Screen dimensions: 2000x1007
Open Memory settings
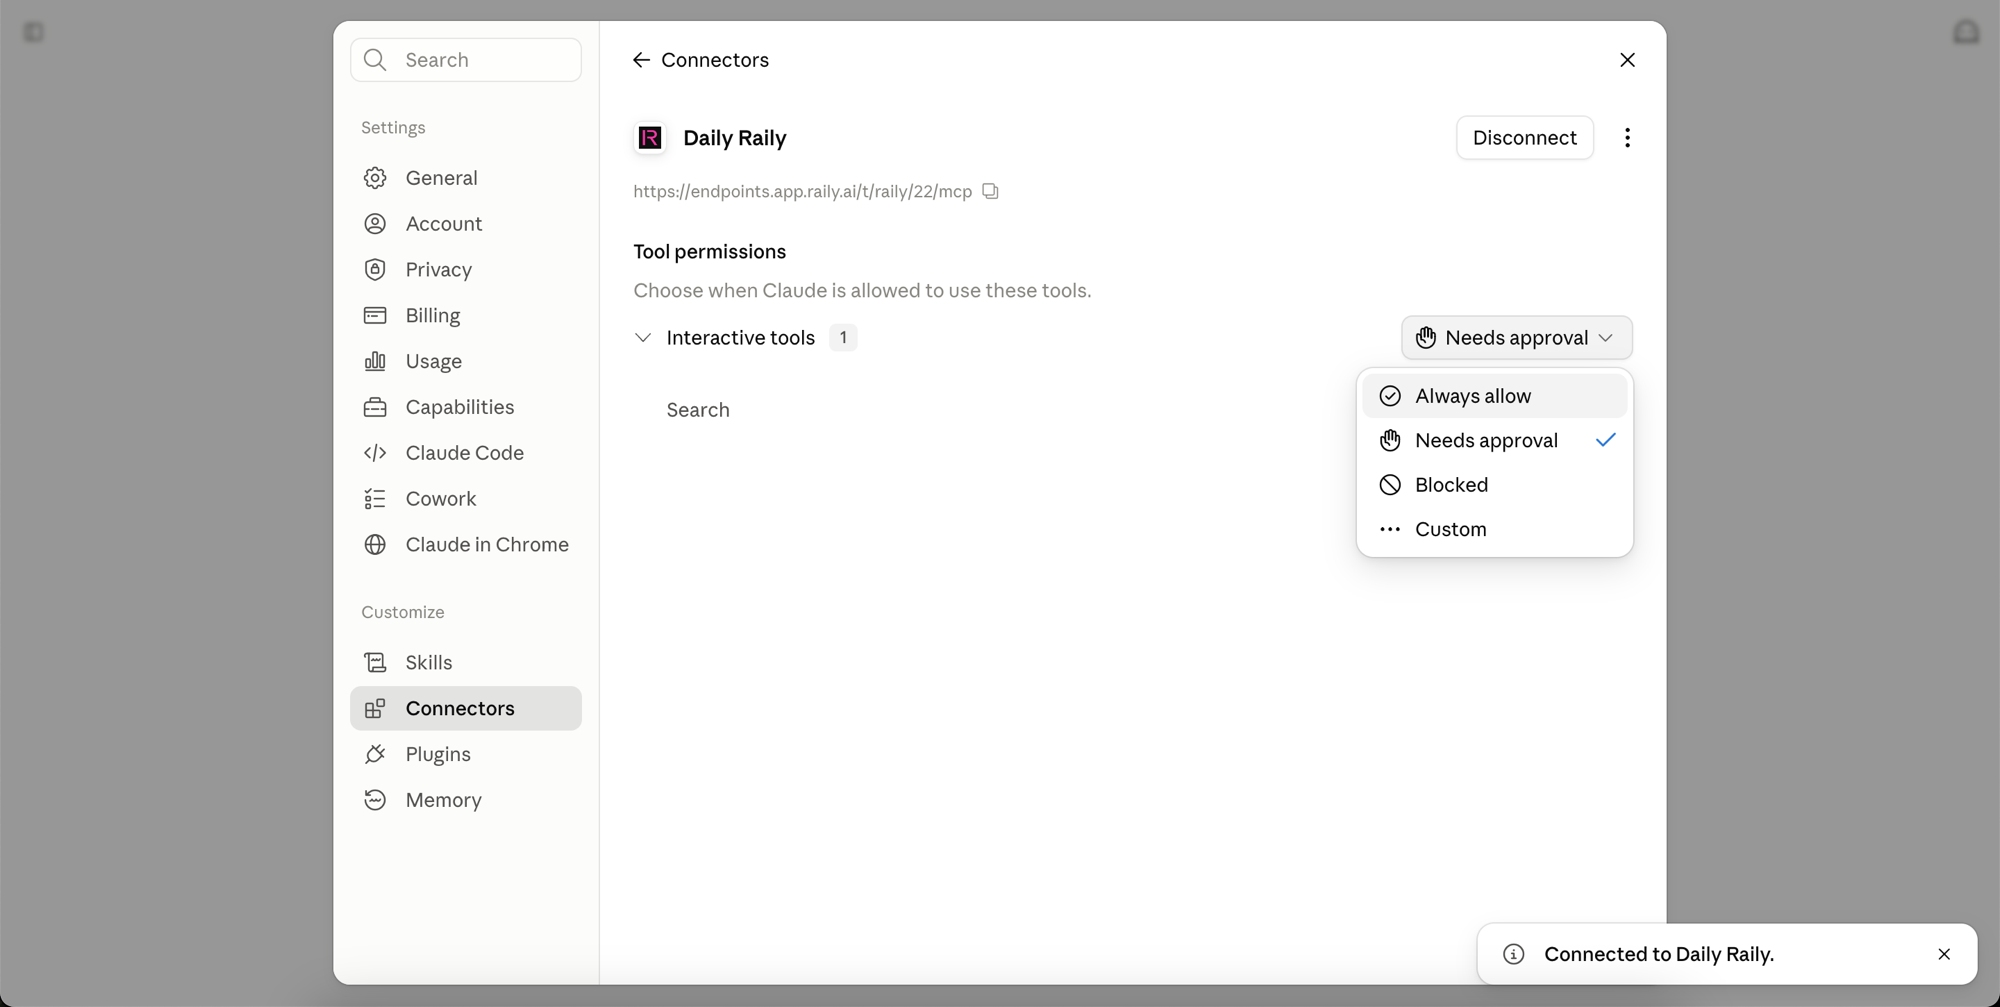click(466, 800)
